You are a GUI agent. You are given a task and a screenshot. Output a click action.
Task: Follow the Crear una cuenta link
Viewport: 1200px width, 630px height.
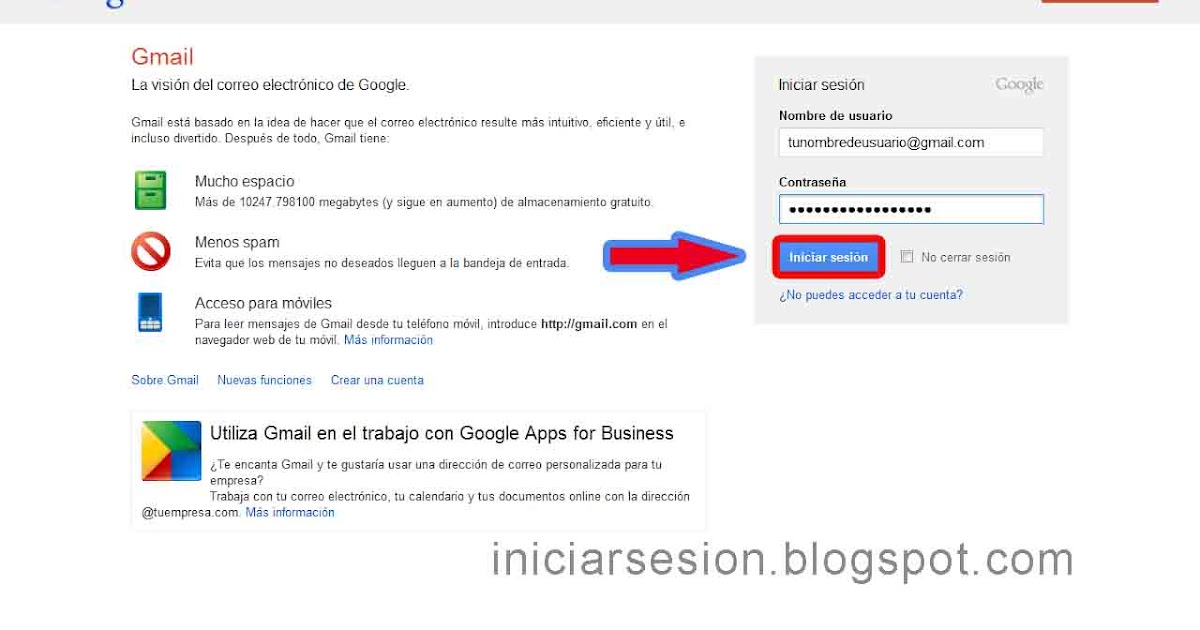click(377, 380)
